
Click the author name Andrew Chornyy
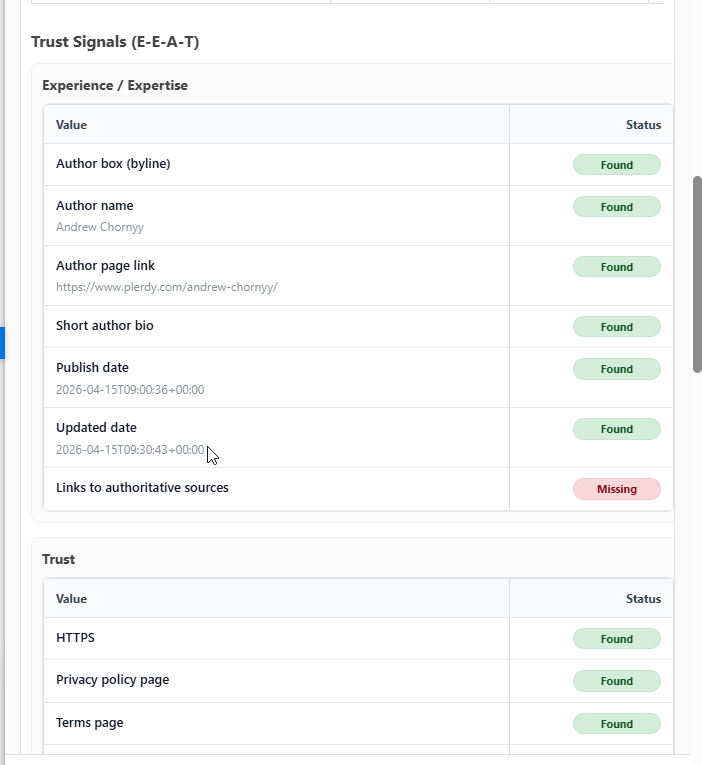[x=100, y=227]
